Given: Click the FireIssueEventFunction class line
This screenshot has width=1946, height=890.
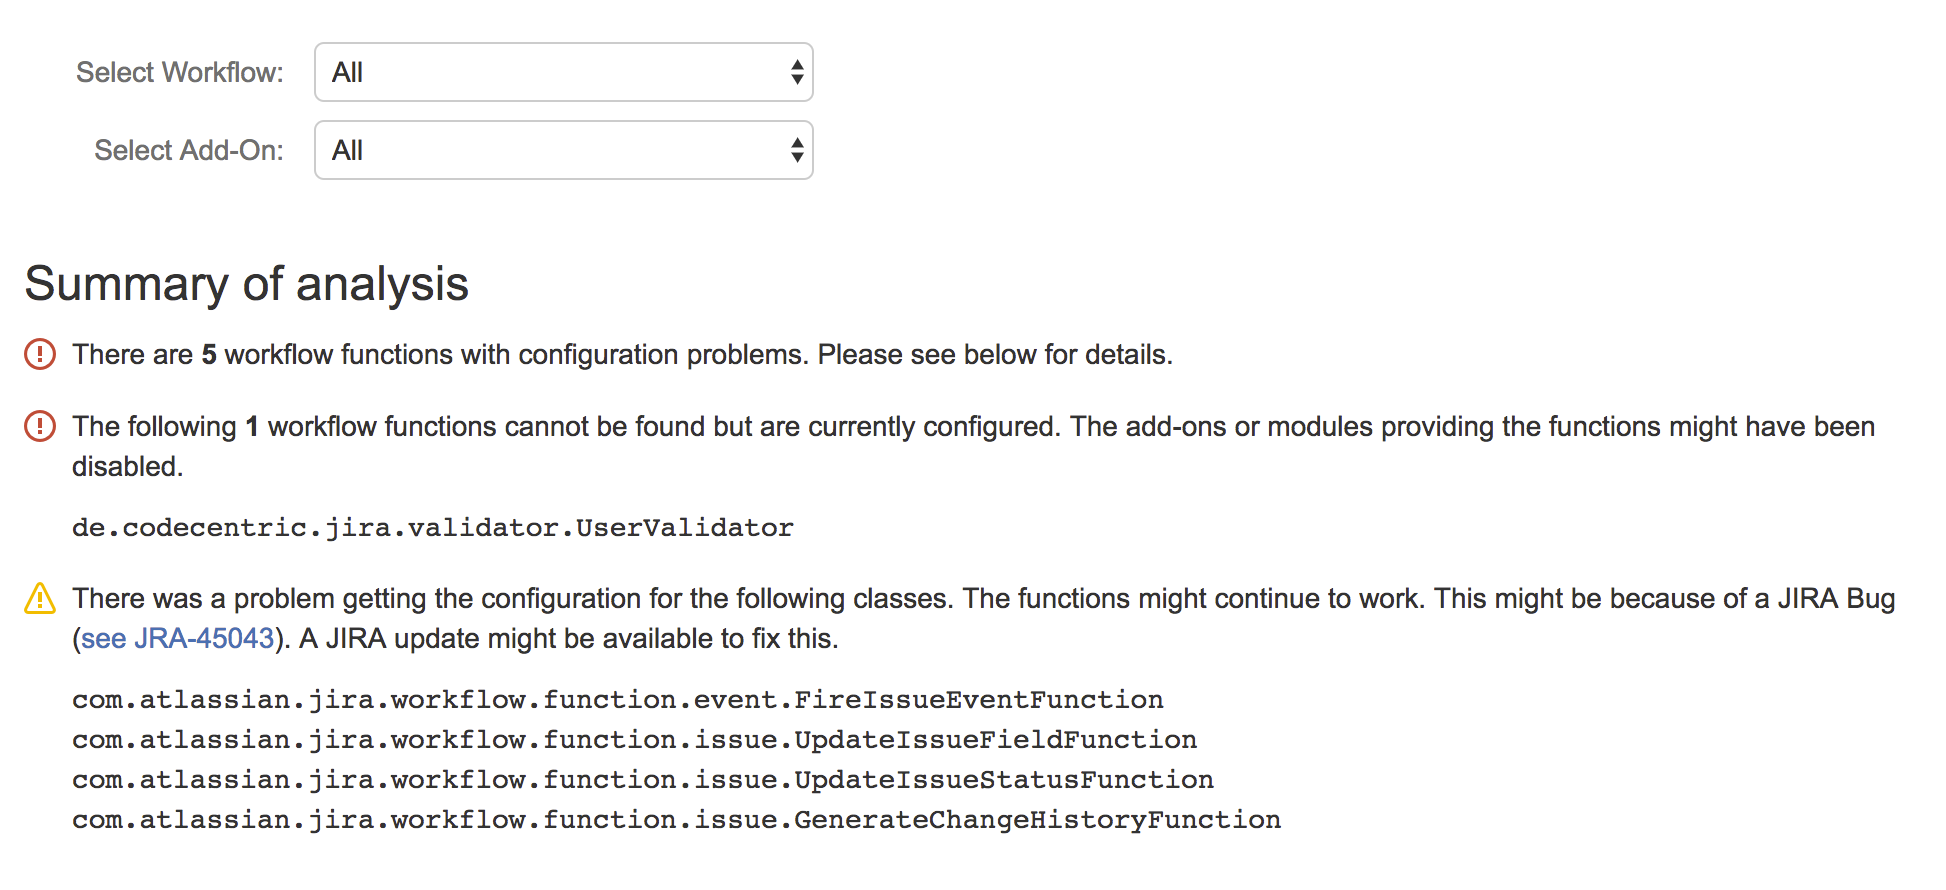Looking at the screenshot, I should click(x=617, y=699).
